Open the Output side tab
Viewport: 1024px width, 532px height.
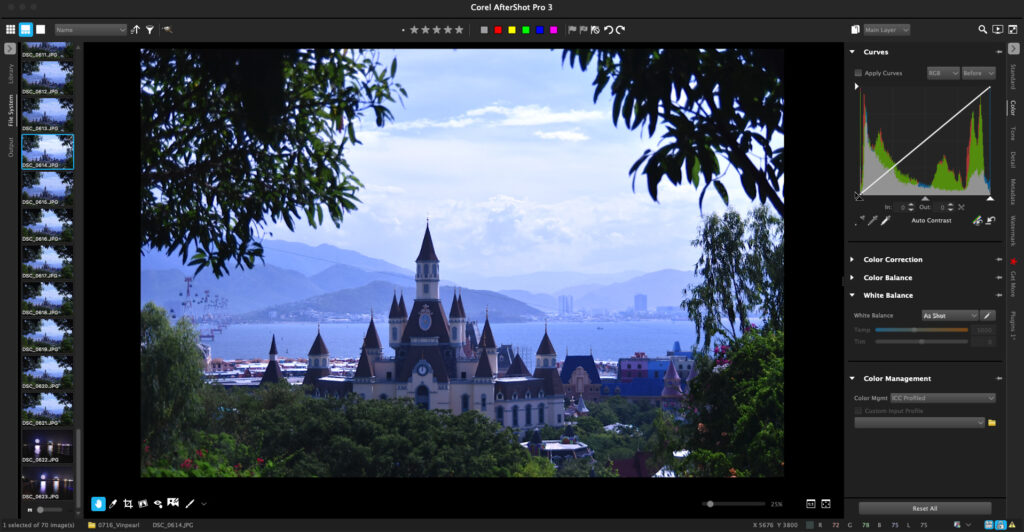coord(10,147)
